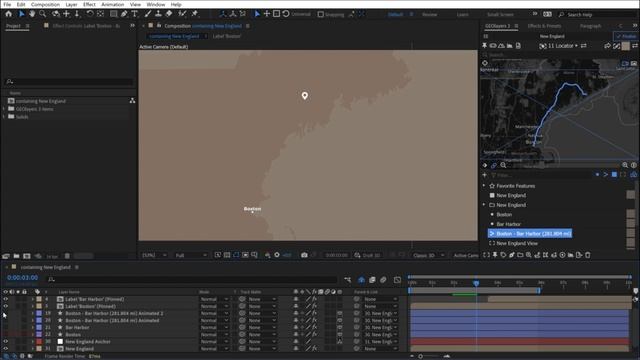Click the color swatch beside favorite New England
The height and width of the screenshot is (360, 640).
(631, 195)
